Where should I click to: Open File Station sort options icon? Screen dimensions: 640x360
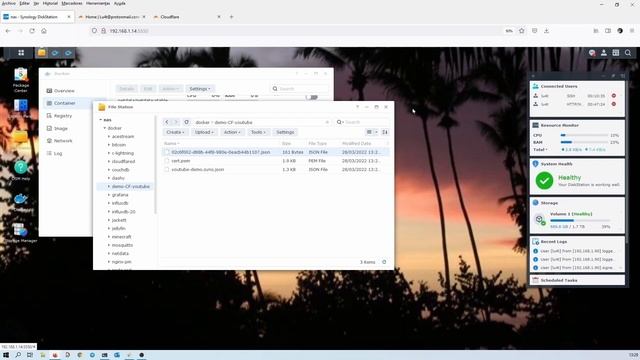[385, 132]
